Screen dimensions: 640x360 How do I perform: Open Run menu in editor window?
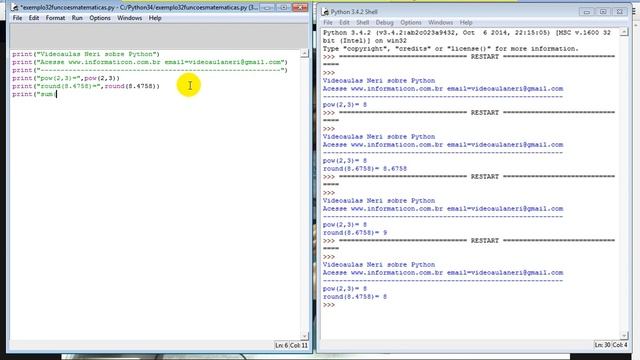77,18
